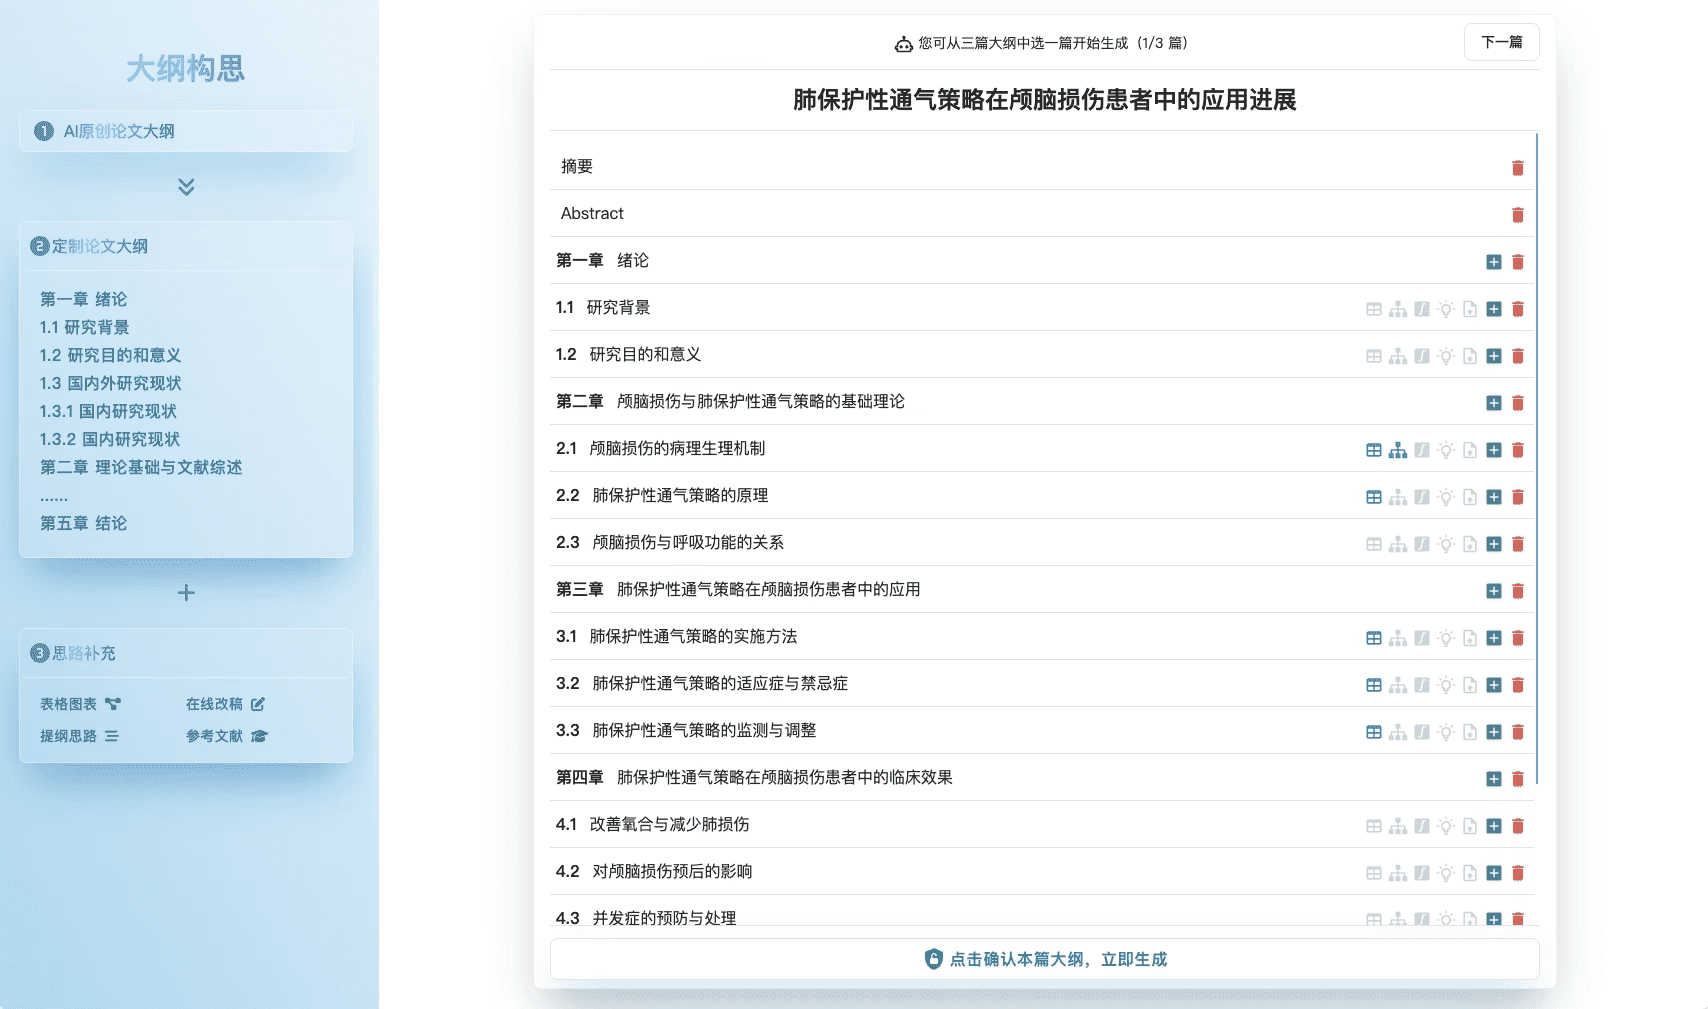Expand hidden chapters via the ellipsis row
The height and width of the screenshot is (1009, 1708).
click(54, 495)
